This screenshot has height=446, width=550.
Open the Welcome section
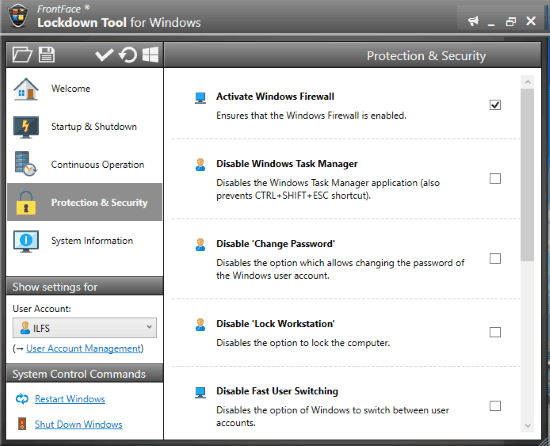coord(85,89)
